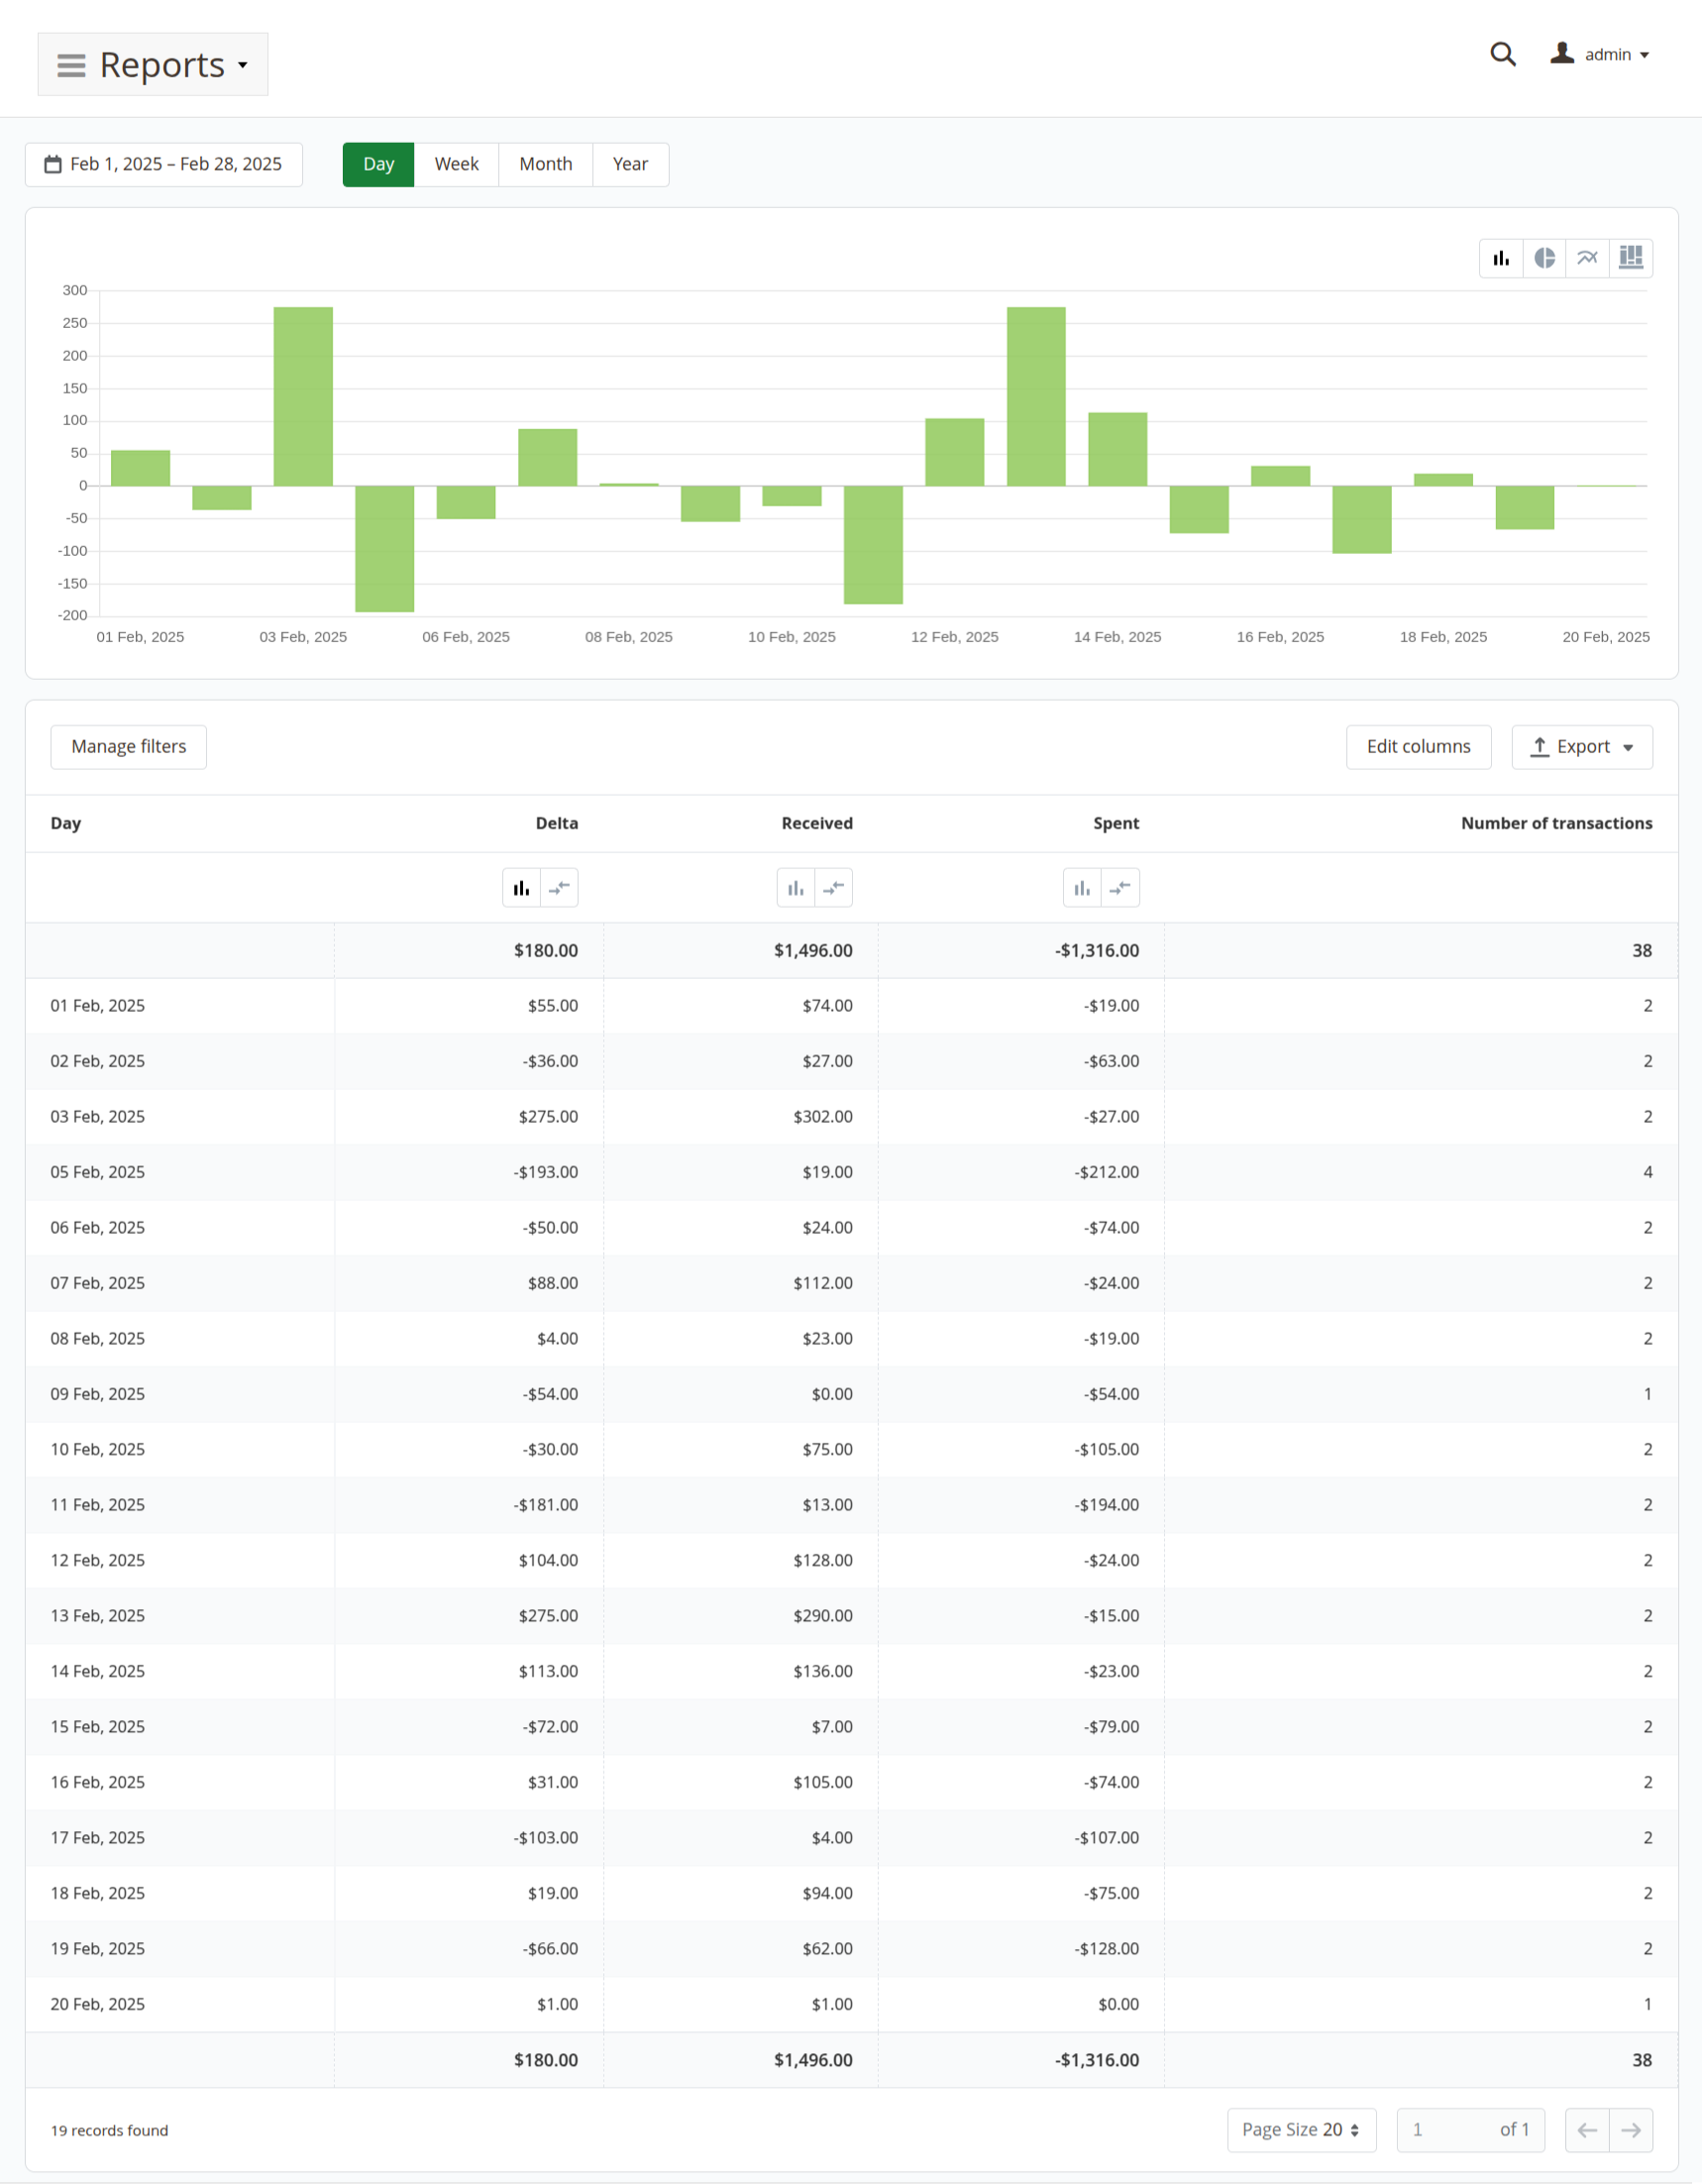The height and width of the screenshot is (2184, 1702).
Task: Toggle Received column comparison arrows icon
Action: 833,888
